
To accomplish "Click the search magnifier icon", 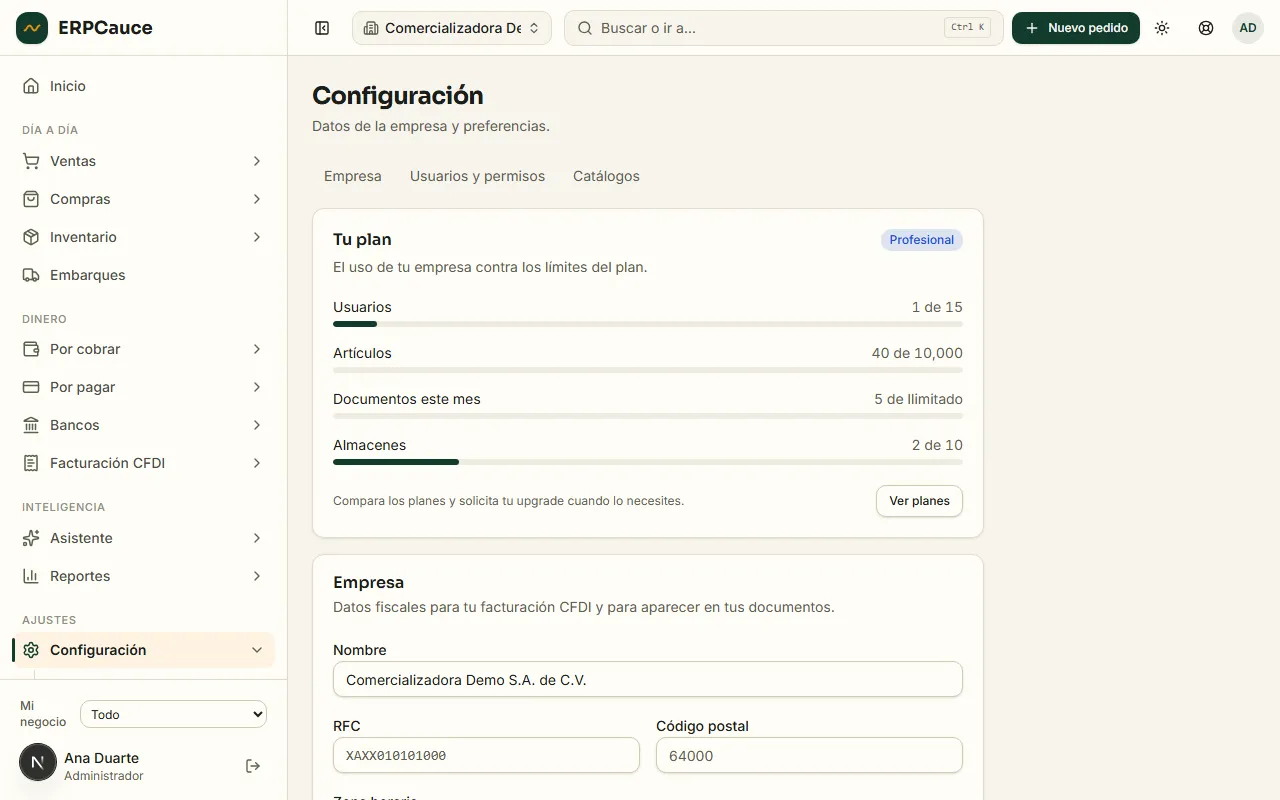I will click(x=586, y=28).
